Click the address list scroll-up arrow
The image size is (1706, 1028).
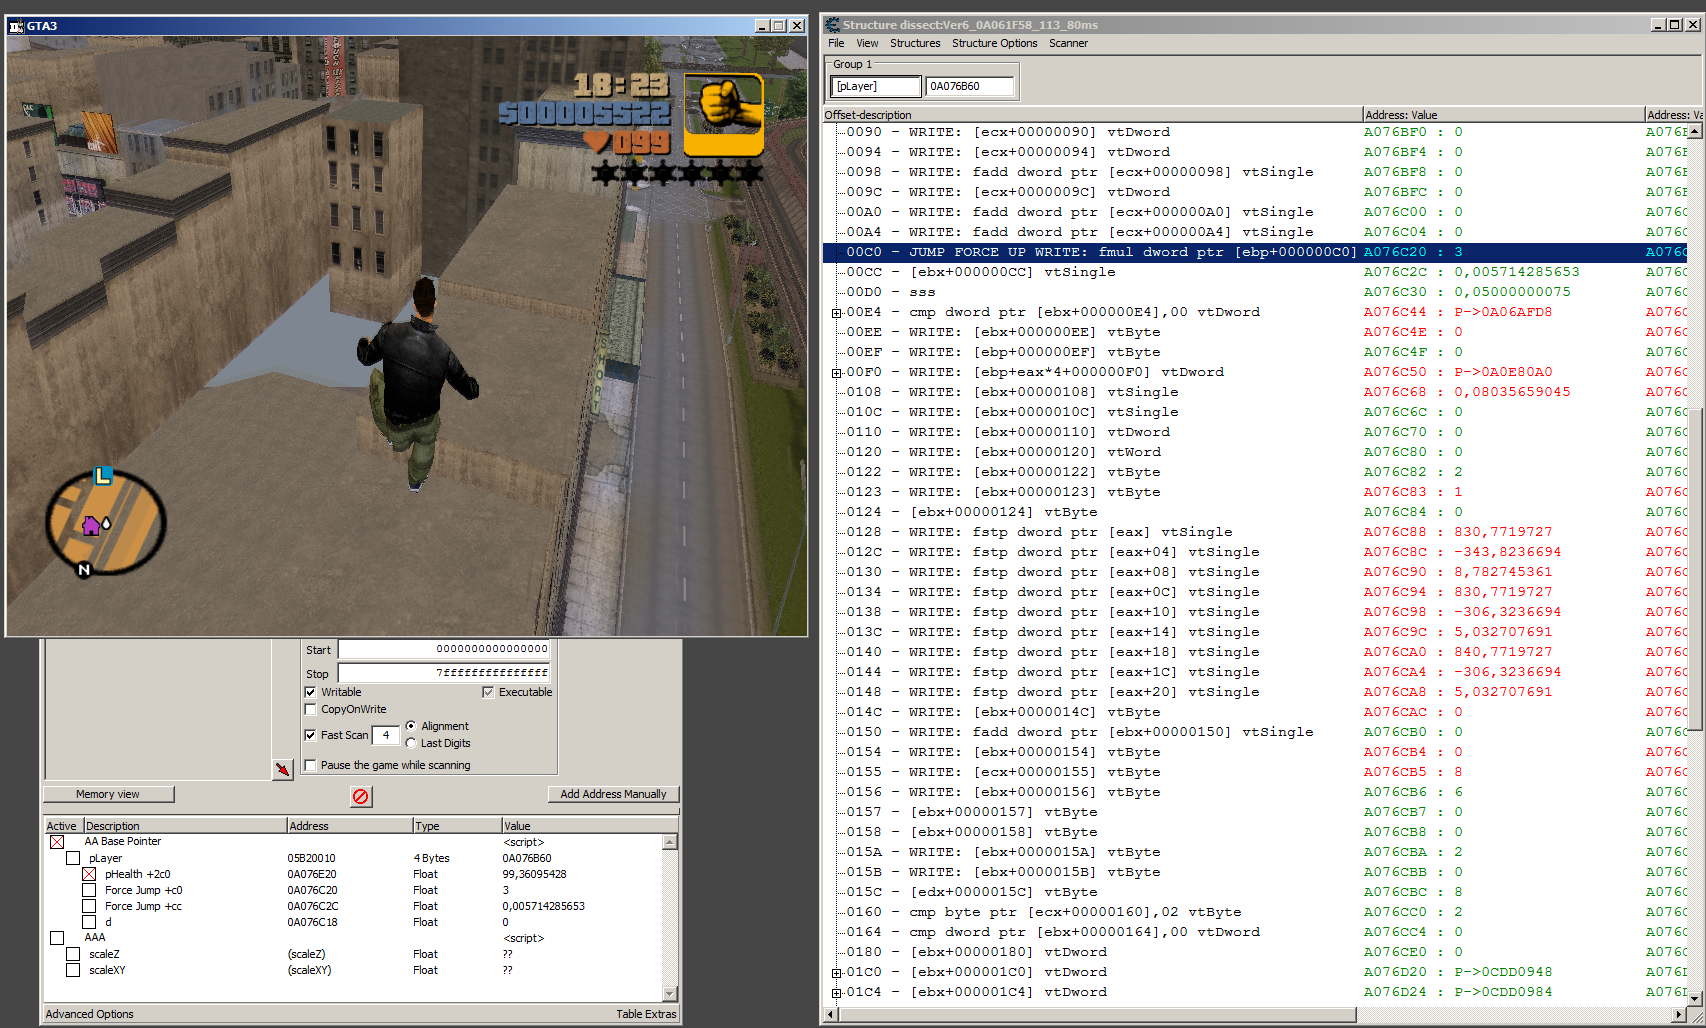670,843
